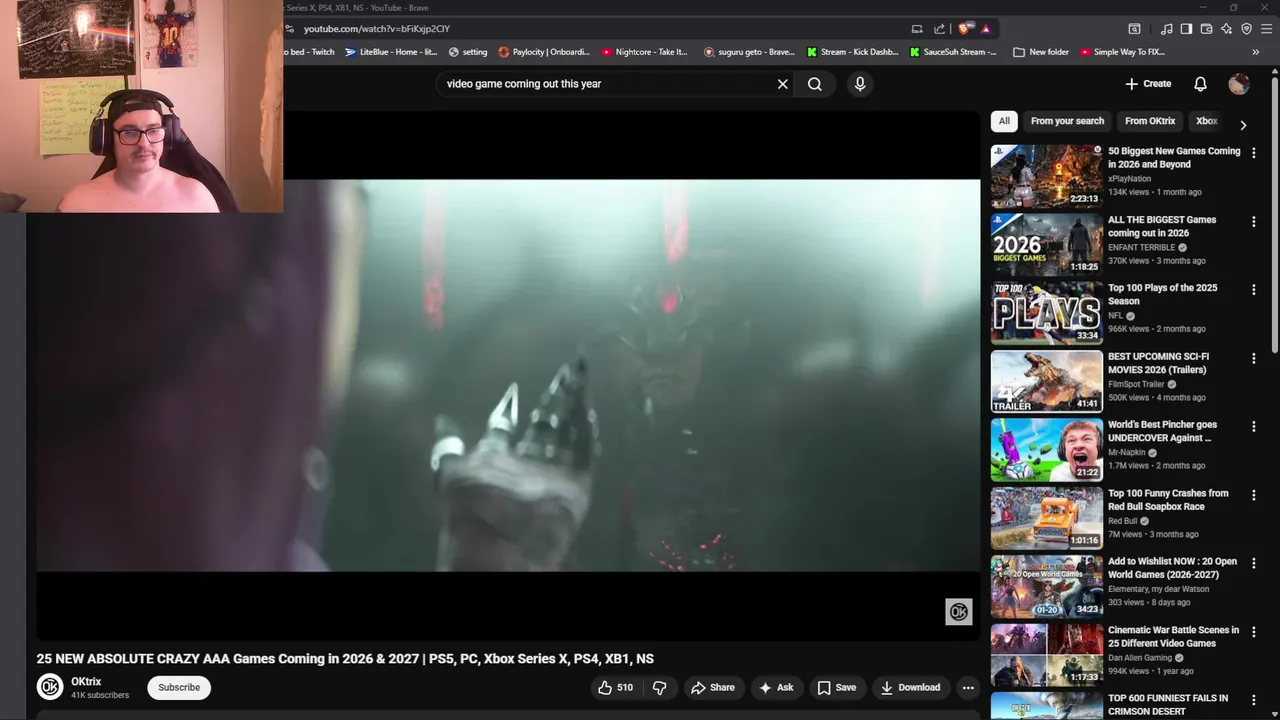Open options for Add to Wishlist NOW video
The width and height of the screenshot is (1280, 720).
[1253, 563]
